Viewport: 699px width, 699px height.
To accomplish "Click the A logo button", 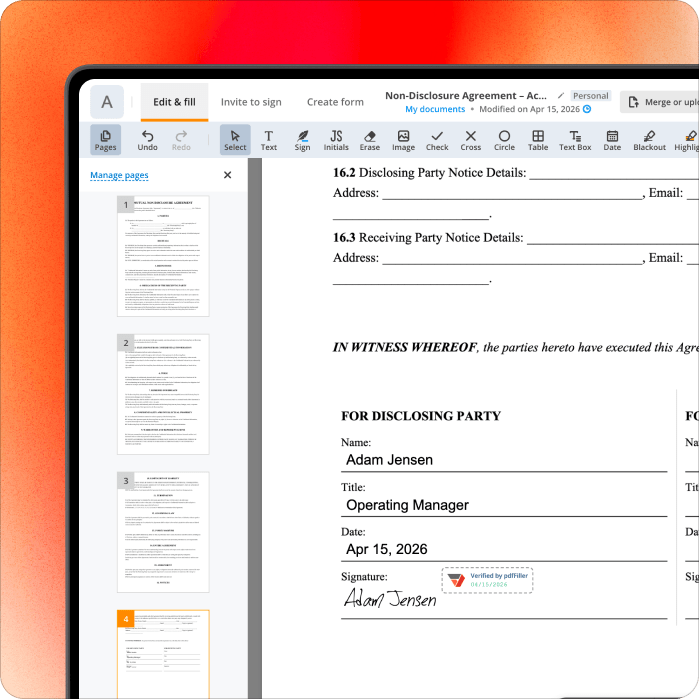I will coord(107,102).
